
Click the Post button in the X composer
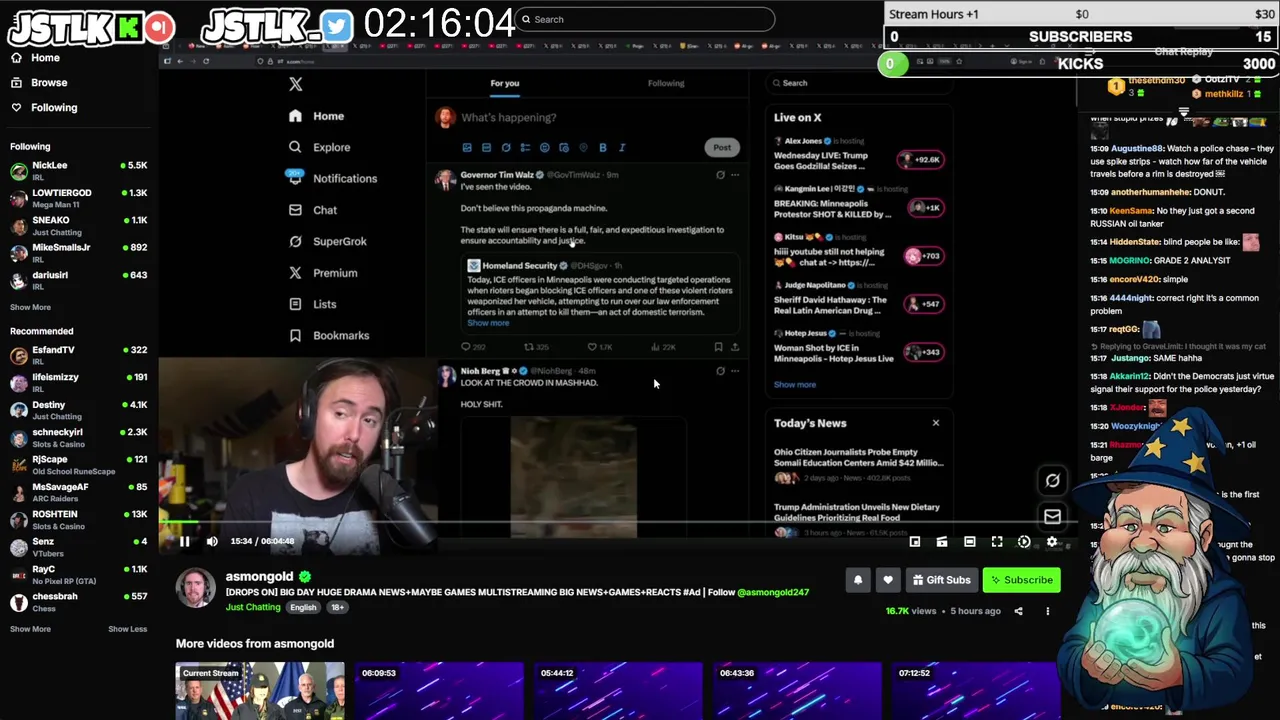pyautogui.click(x=722, y=147)
